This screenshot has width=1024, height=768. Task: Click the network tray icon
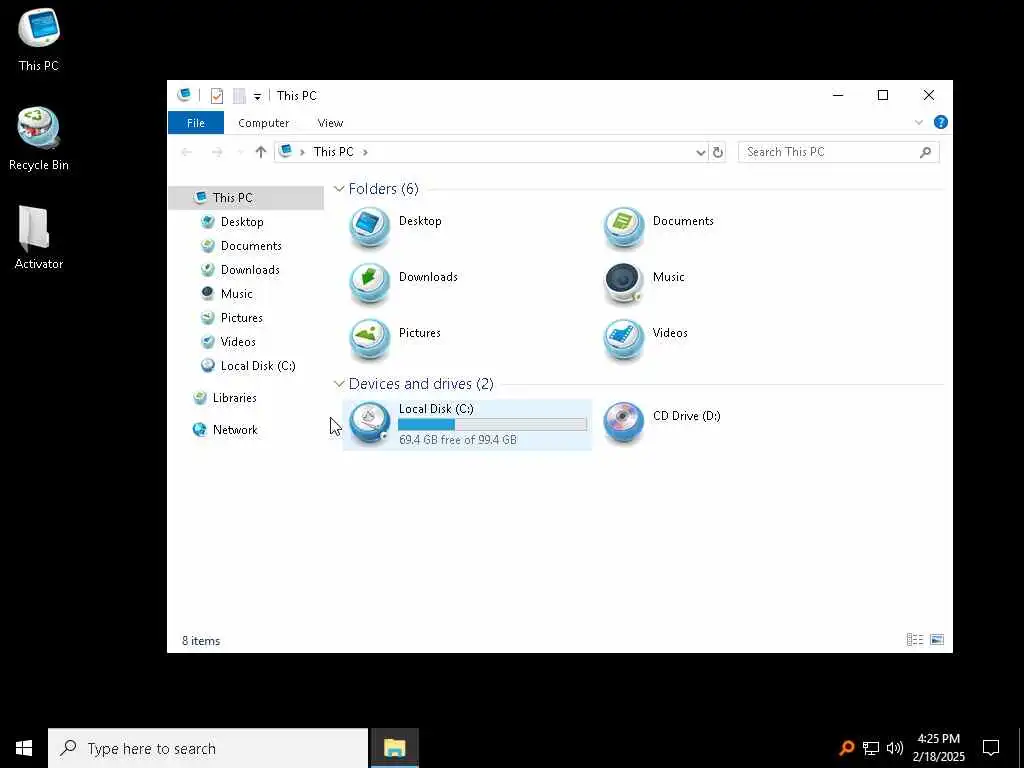point(871,748)
